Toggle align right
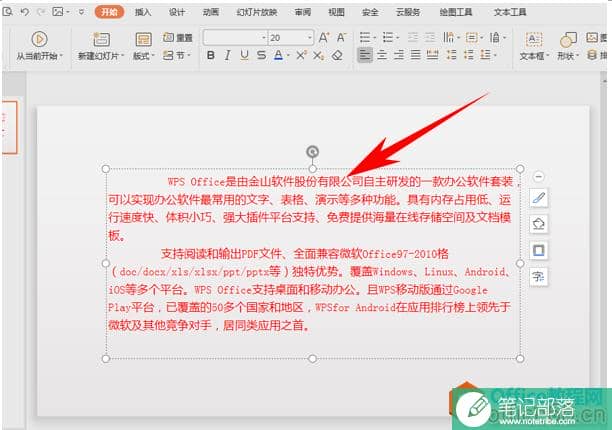The height and width of the screenshot is (430, 612). tap(399, 55)
